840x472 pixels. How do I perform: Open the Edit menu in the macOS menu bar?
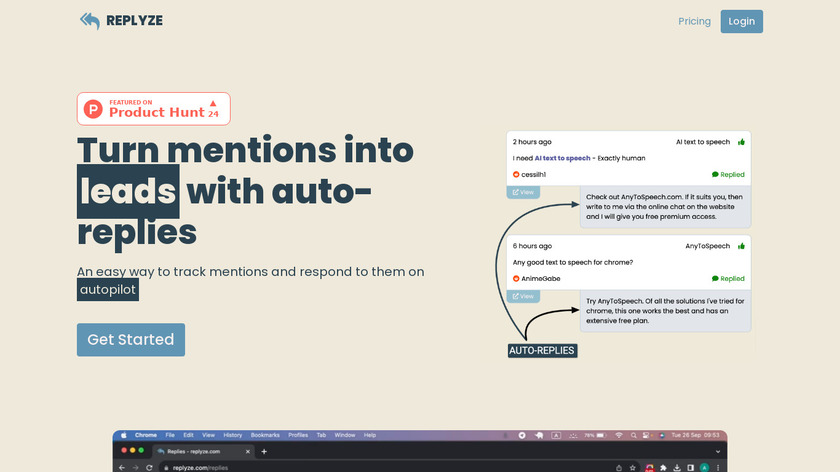click(188, 435)
